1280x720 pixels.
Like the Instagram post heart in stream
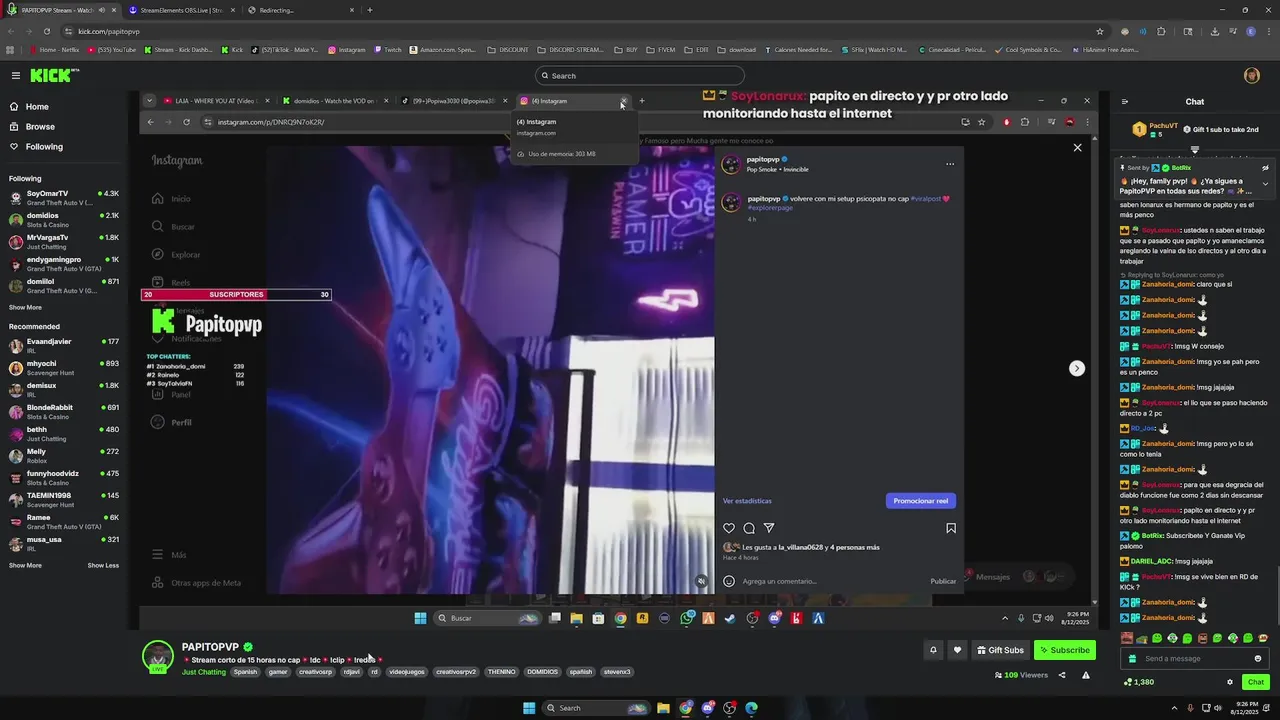click(729, 528)
